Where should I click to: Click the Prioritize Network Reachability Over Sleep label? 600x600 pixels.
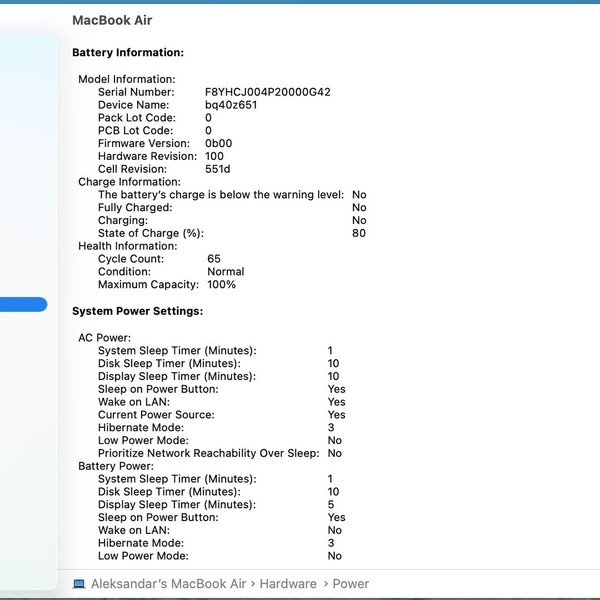point(208,453)
